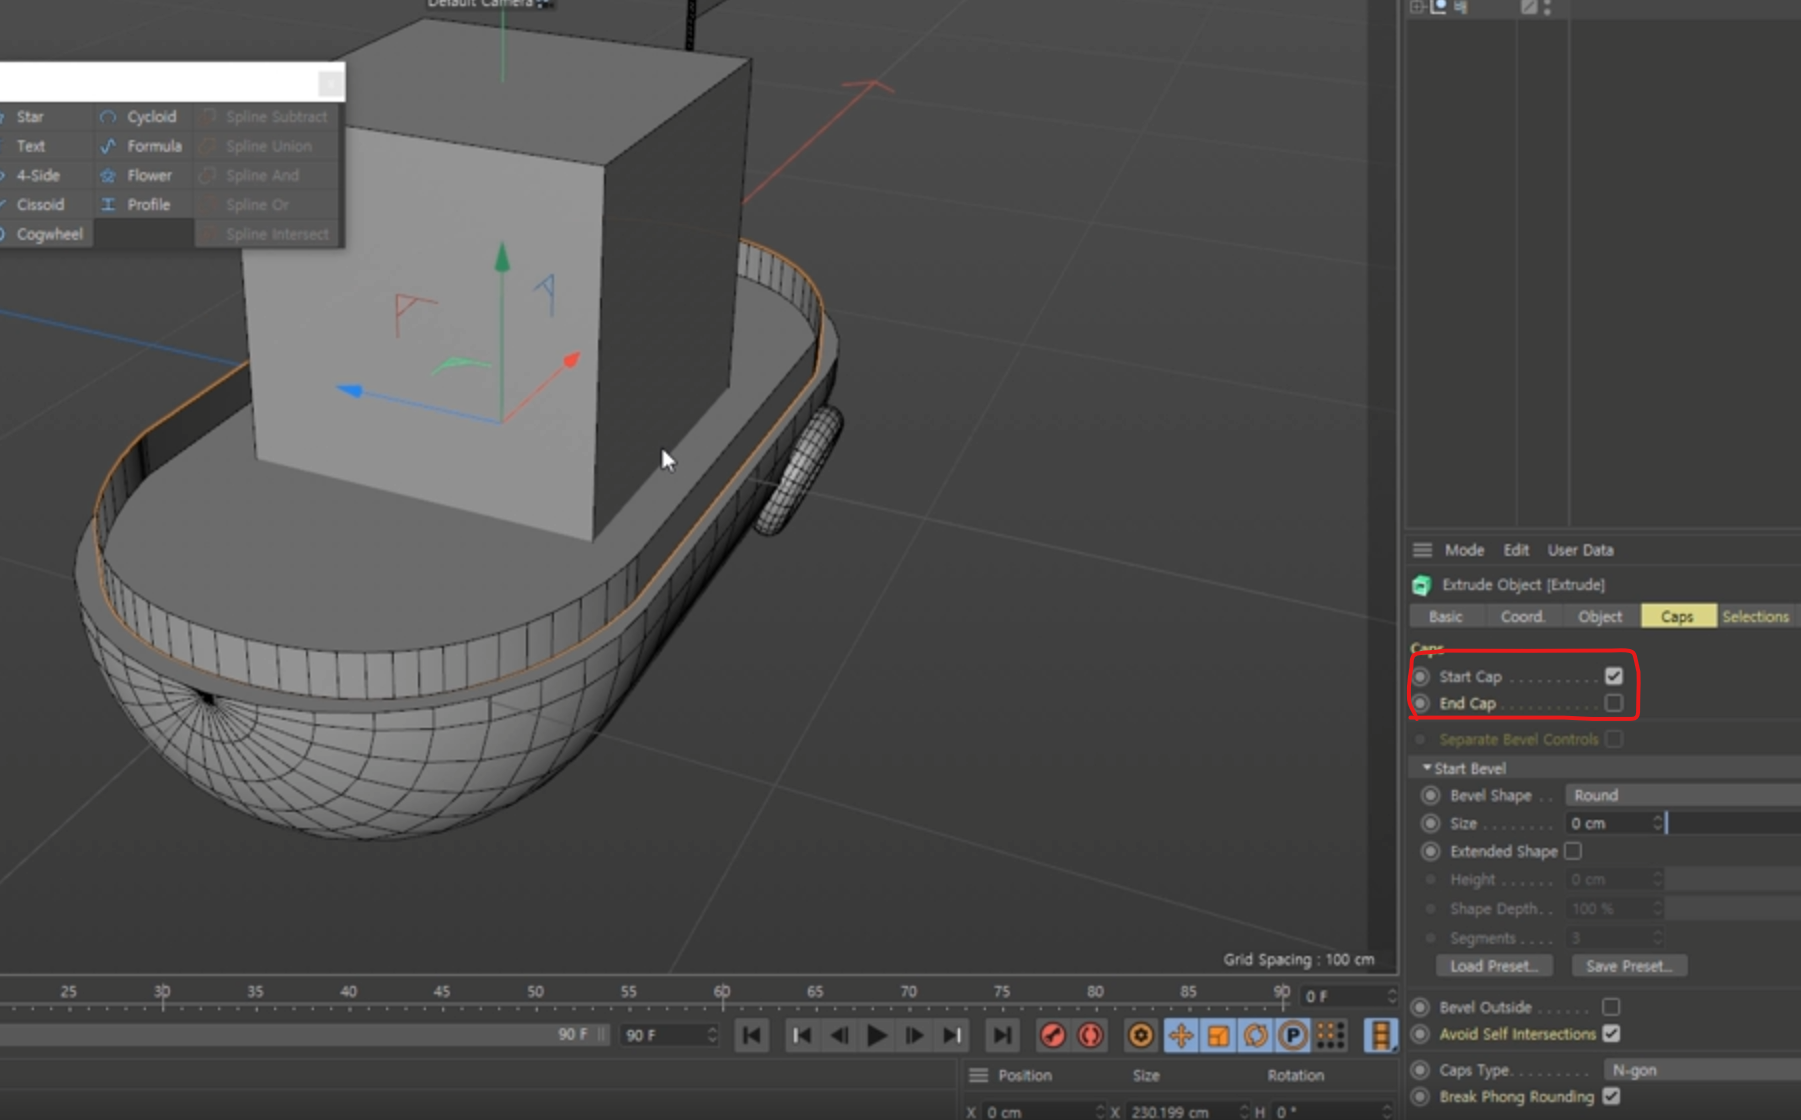
Task: Click Save Preset button
Action: click(1629, 966)
